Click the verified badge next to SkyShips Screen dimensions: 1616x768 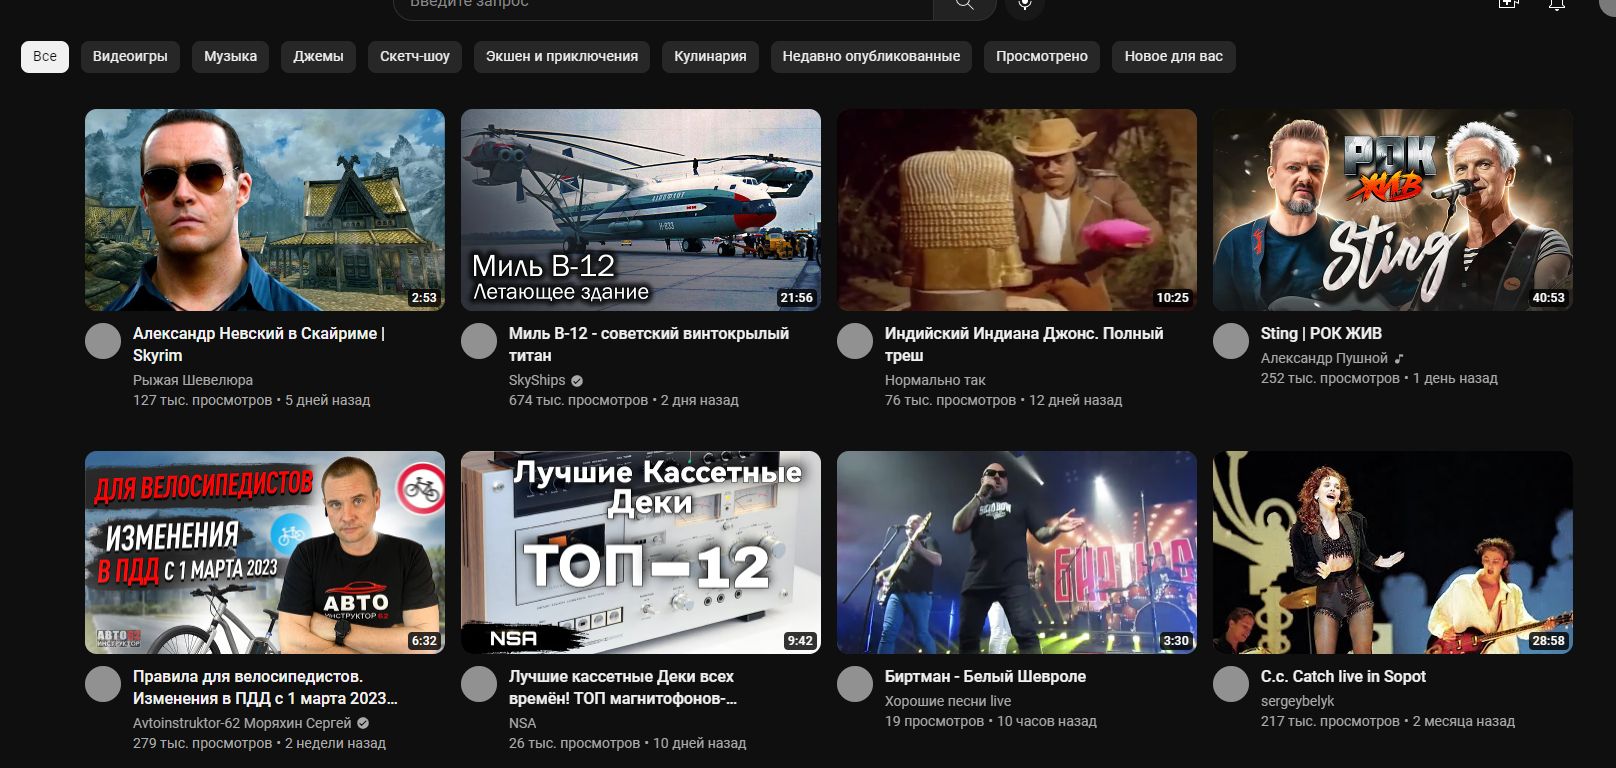point(577,380)
